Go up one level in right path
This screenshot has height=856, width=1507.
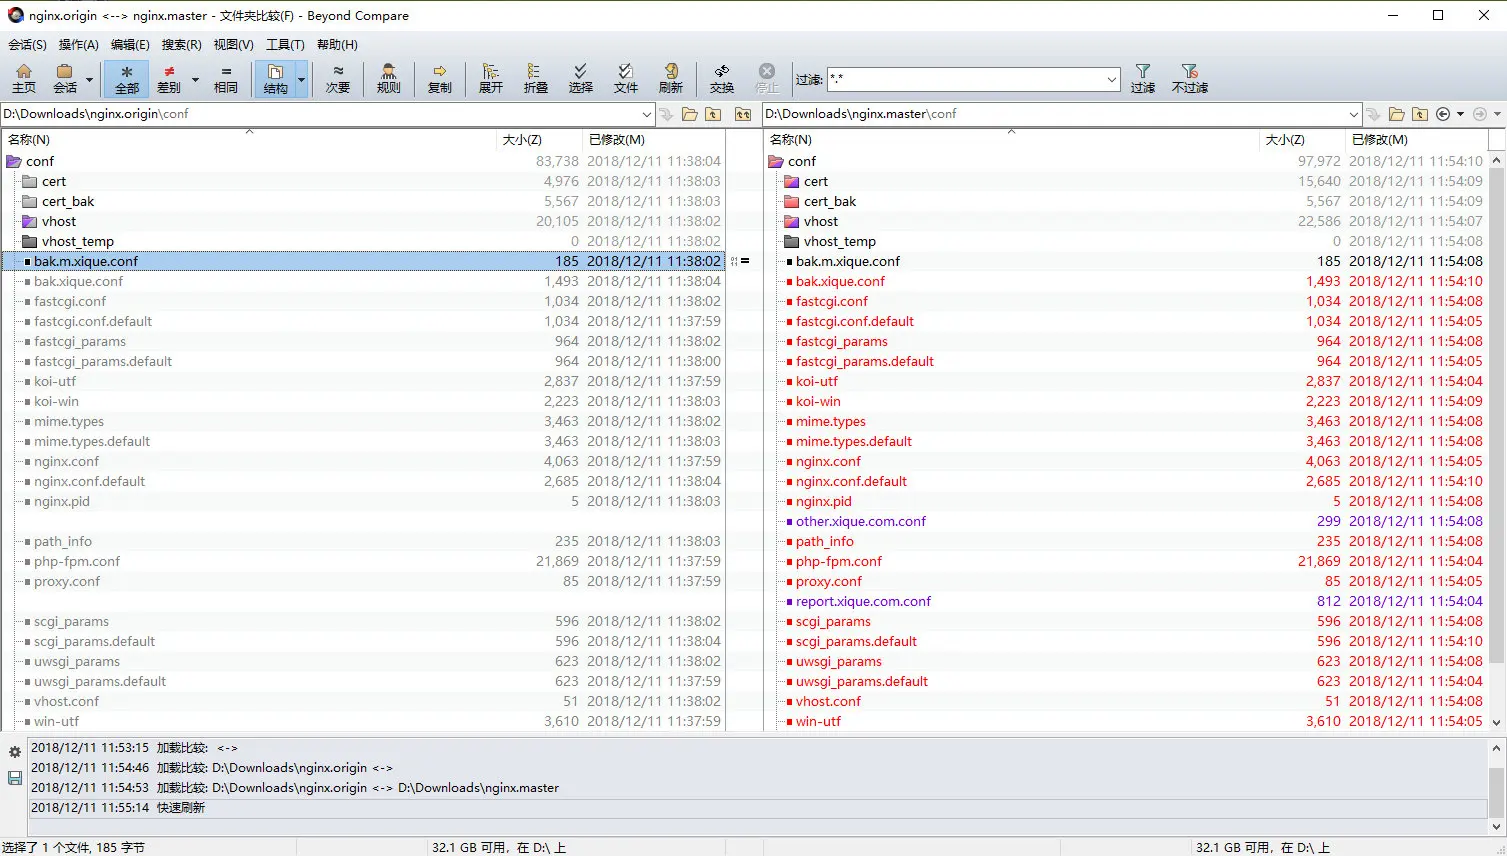tap(1420, 114)
